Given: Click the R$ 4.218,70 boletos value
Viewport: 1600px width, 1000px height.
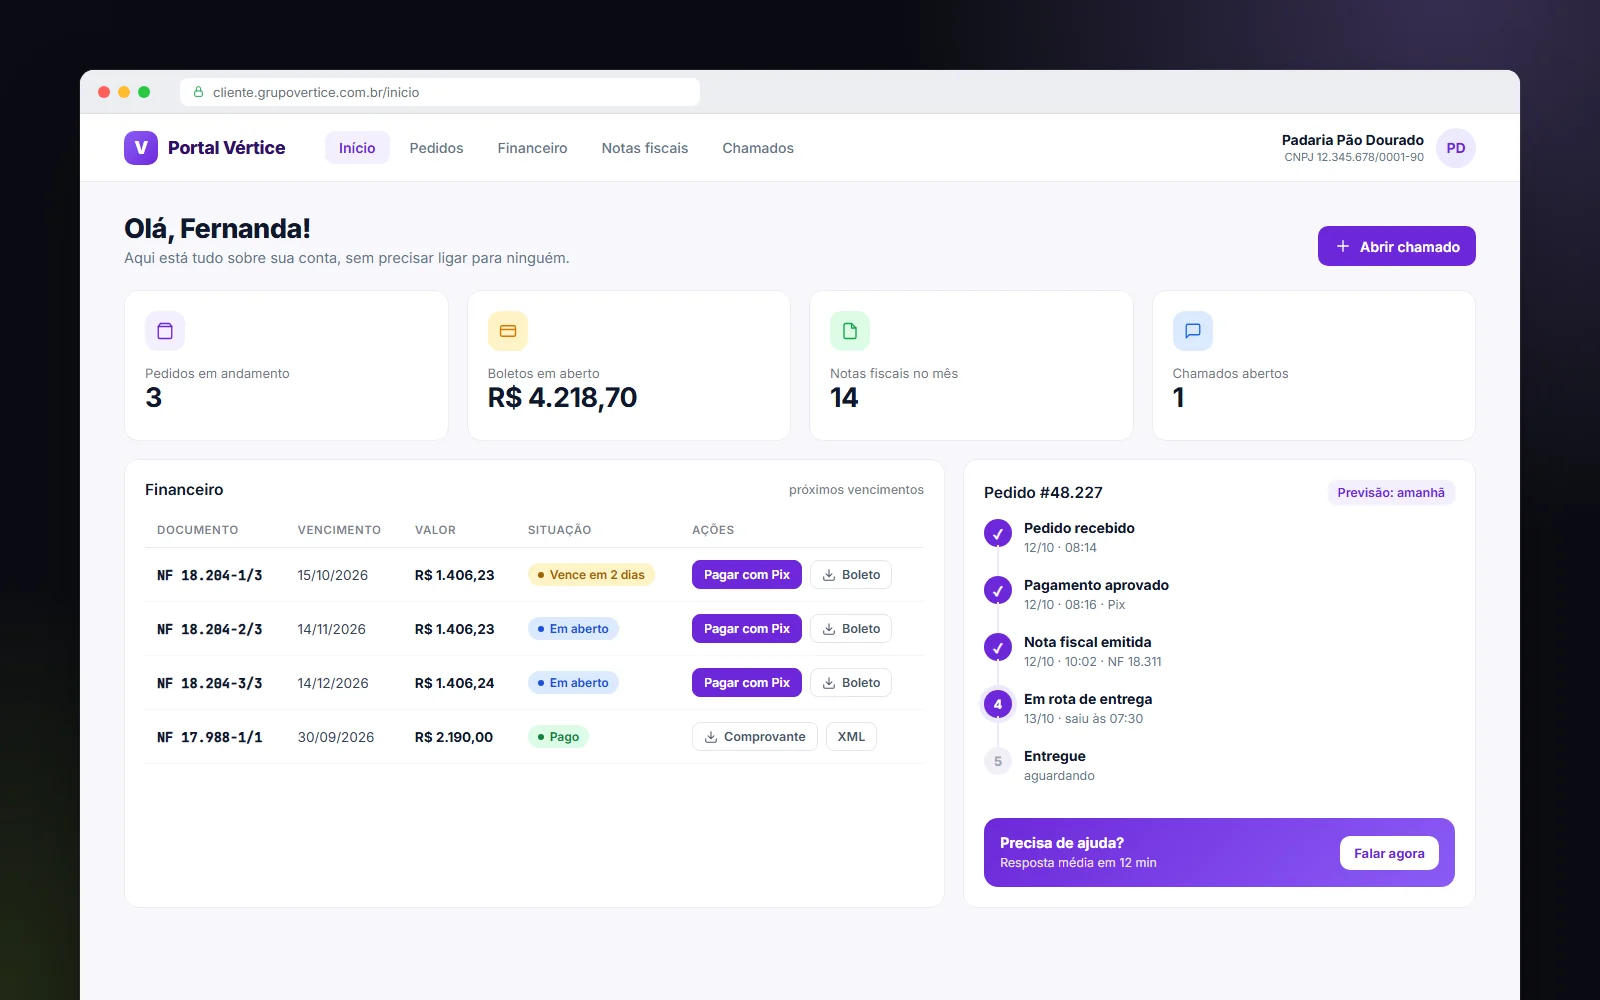Looking at the screenshot, I should pos(562,398).
